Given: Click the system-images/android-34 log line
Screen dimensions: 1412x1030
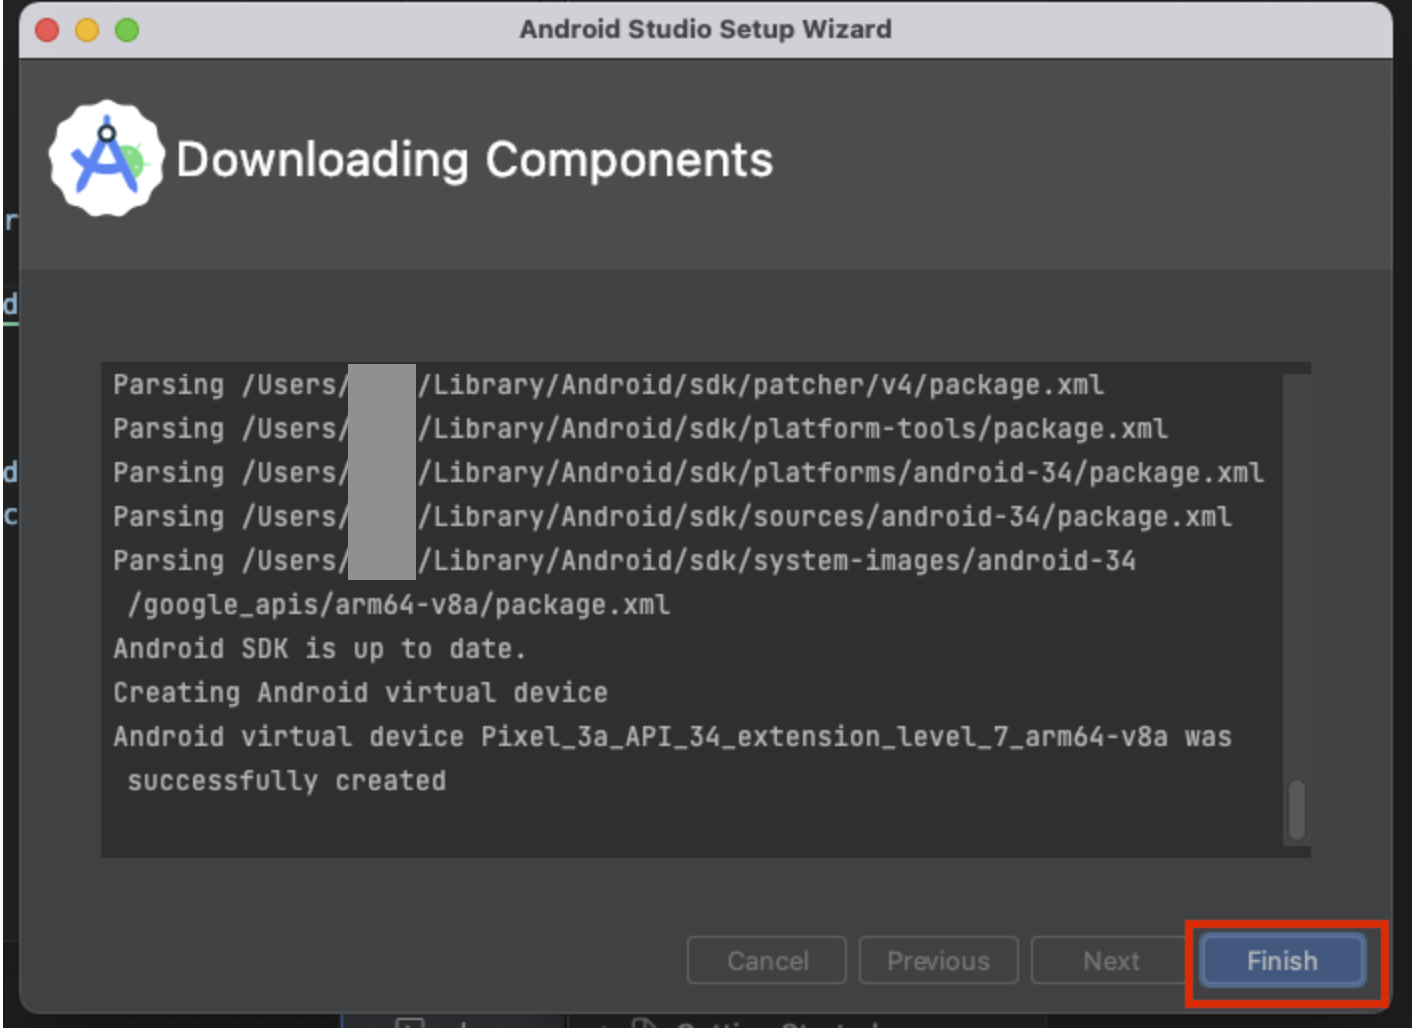Looking at the screenshot, I should (624, 561).
